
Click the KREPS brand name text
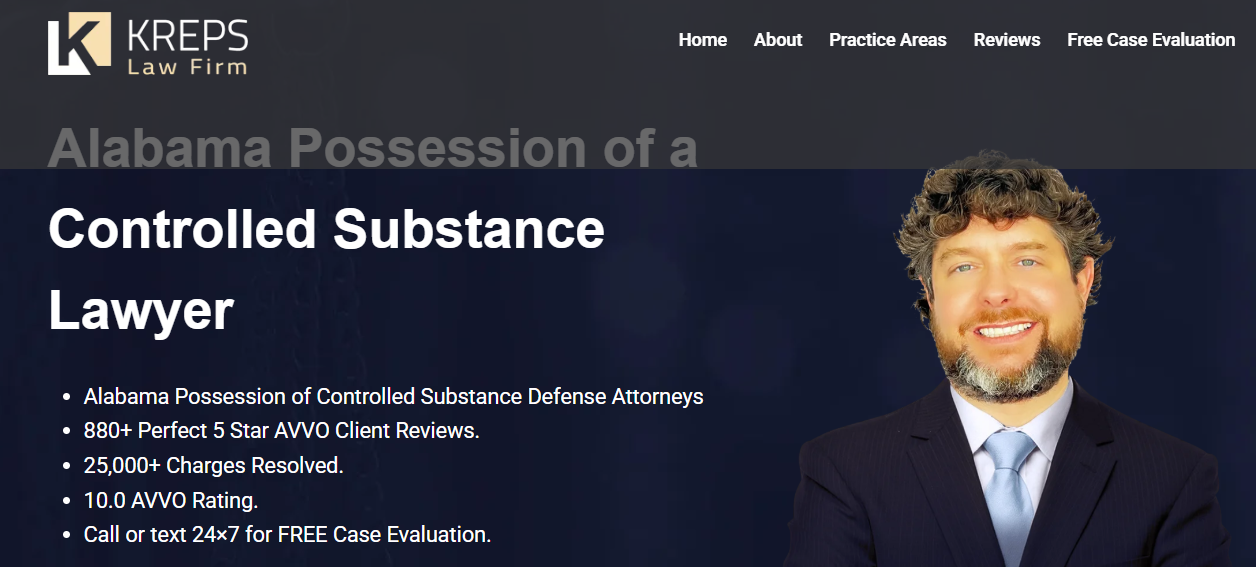187,34
